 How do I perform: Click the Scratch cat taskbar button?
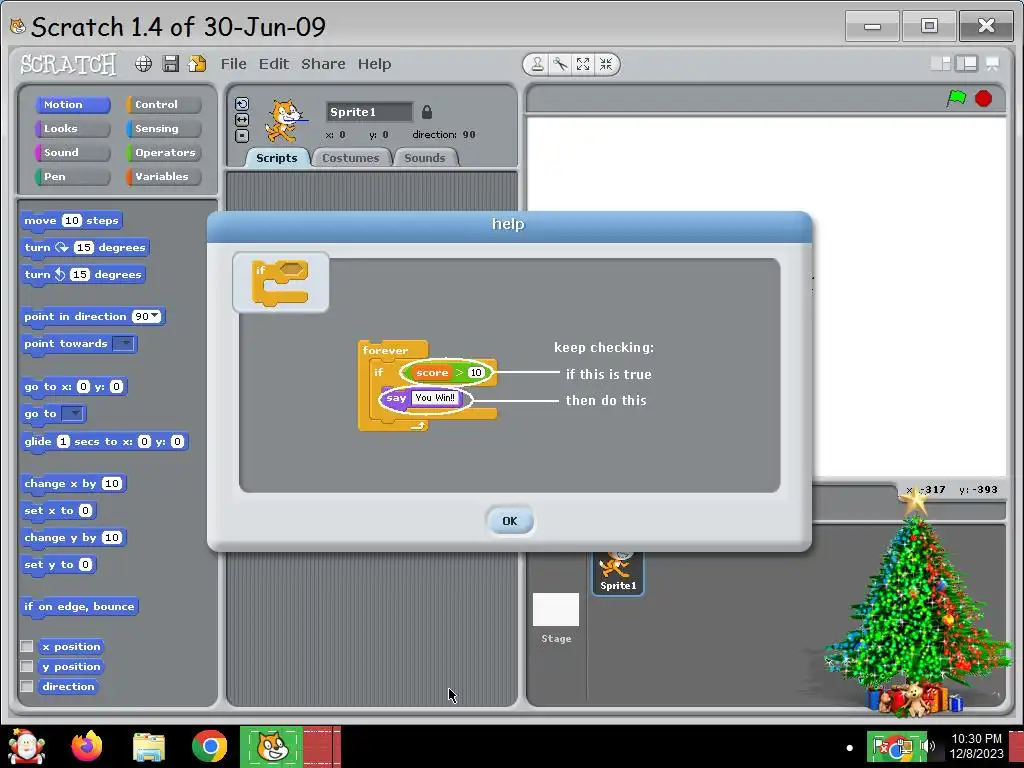272,746
